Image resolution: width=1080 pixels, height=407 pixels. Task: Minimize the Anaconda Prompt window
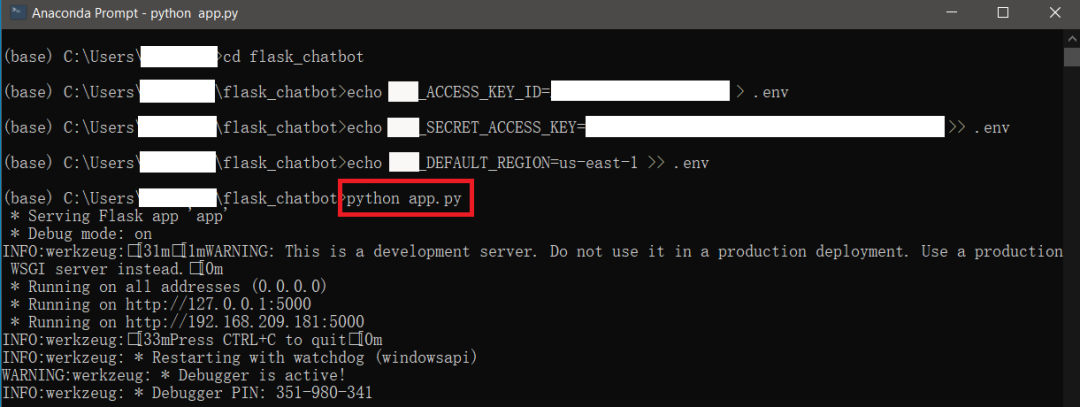(951, 12)
